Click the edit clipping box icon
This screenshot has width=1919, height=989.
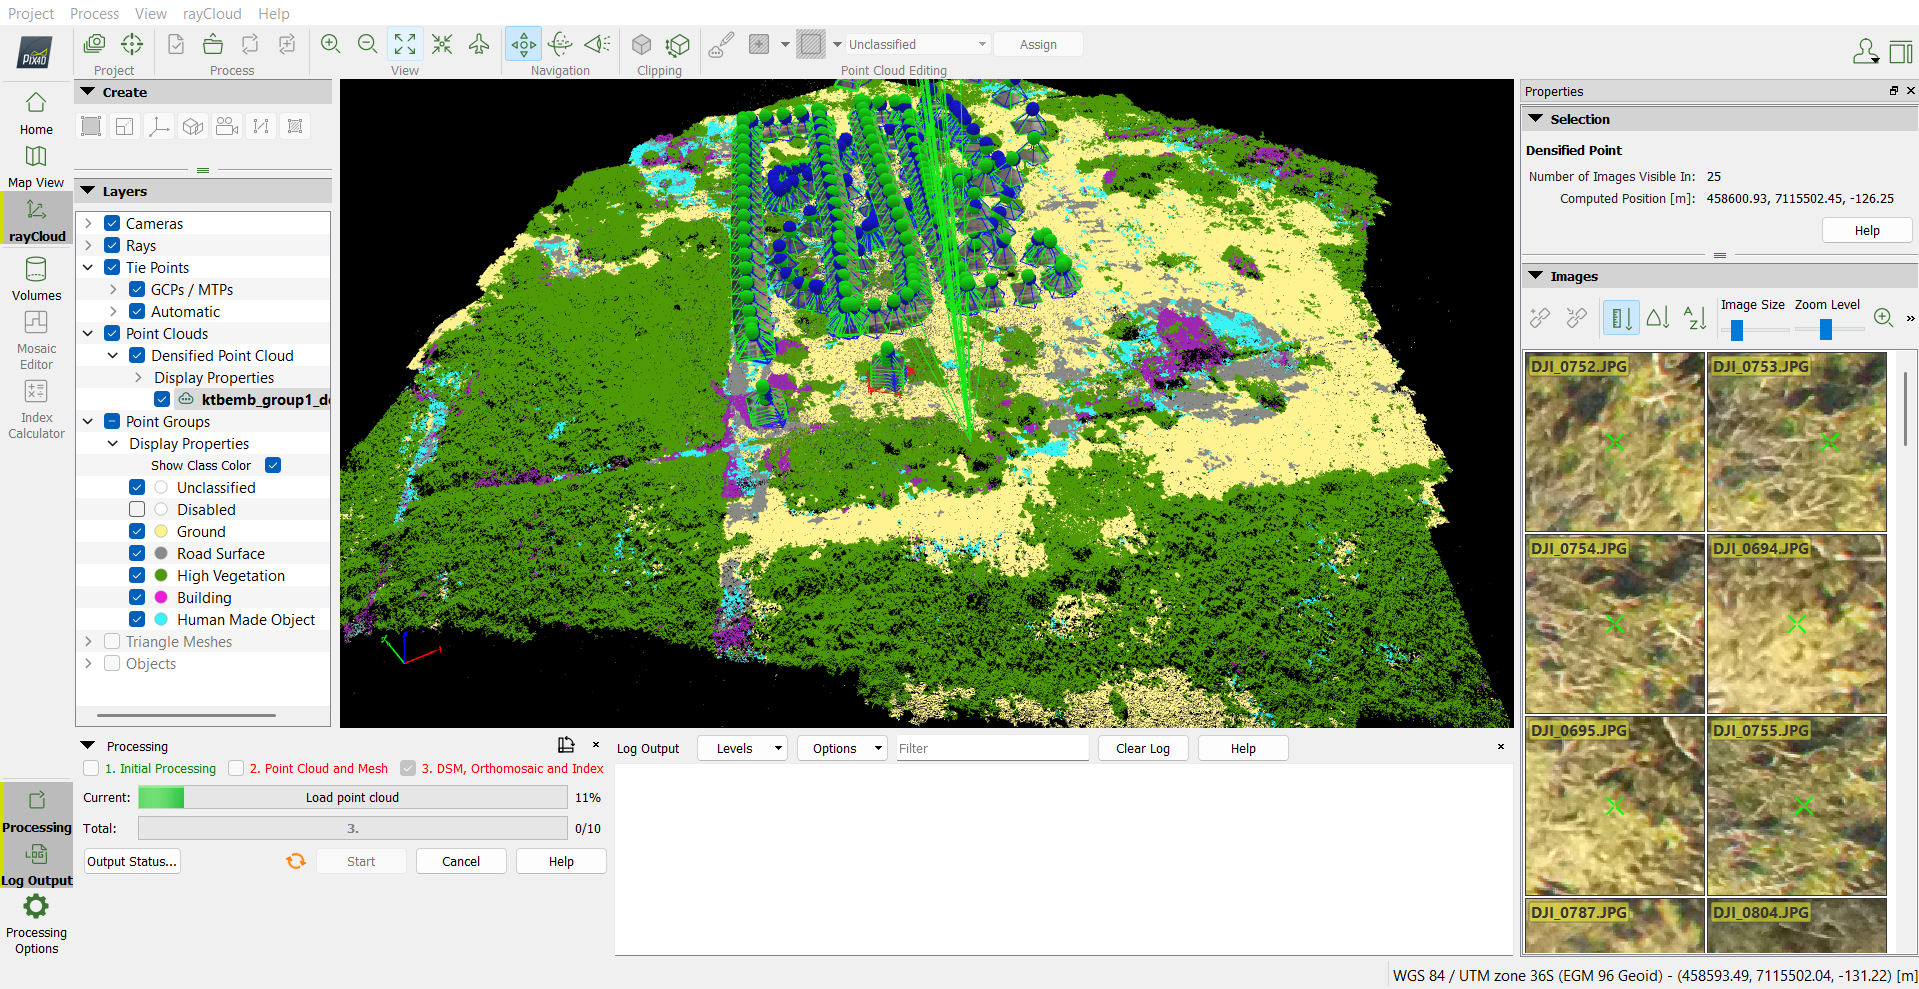(678, 45)
